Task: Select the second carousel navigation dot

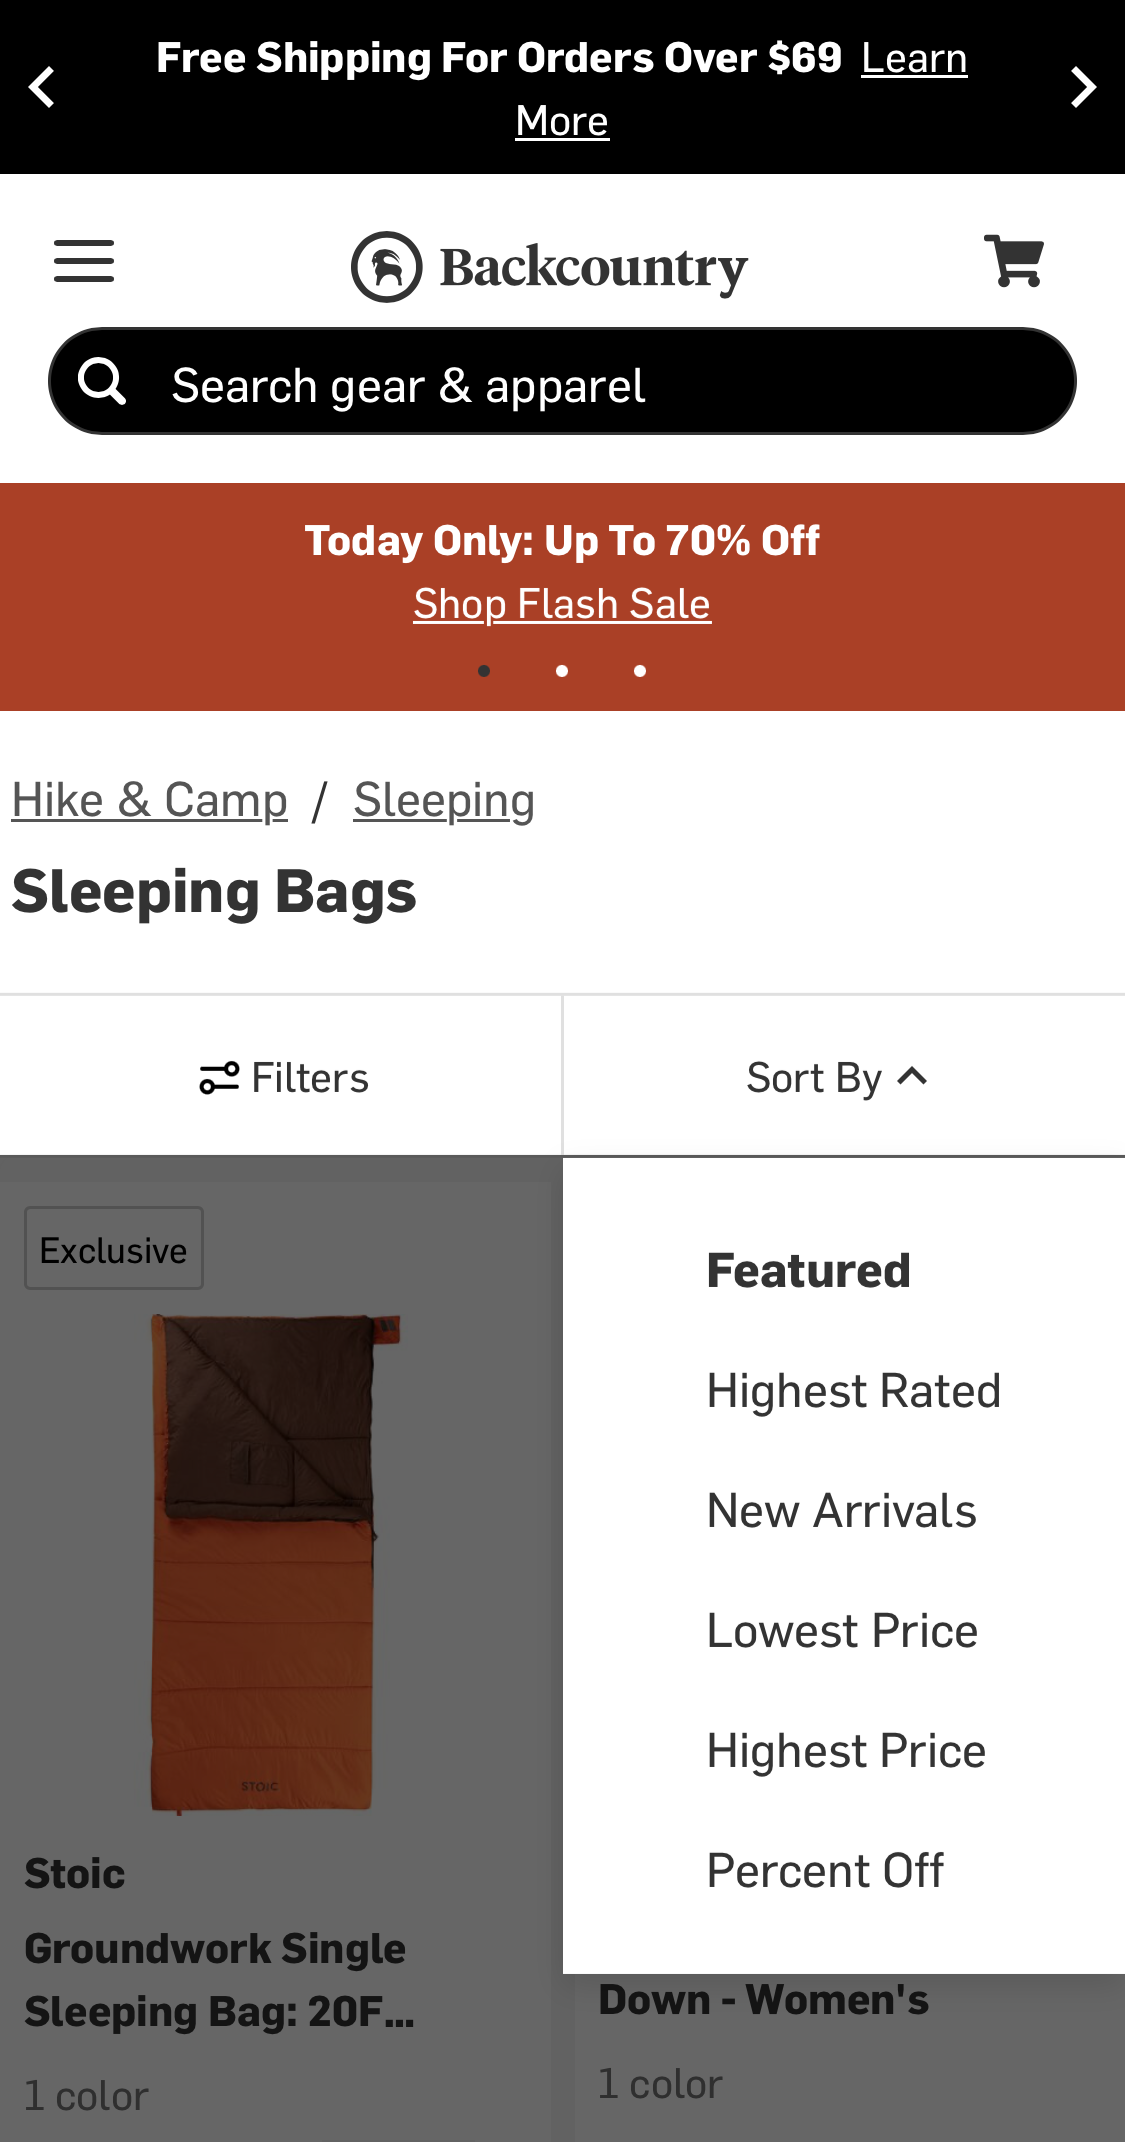Action: pyautogui.click(x=562, y=671)
